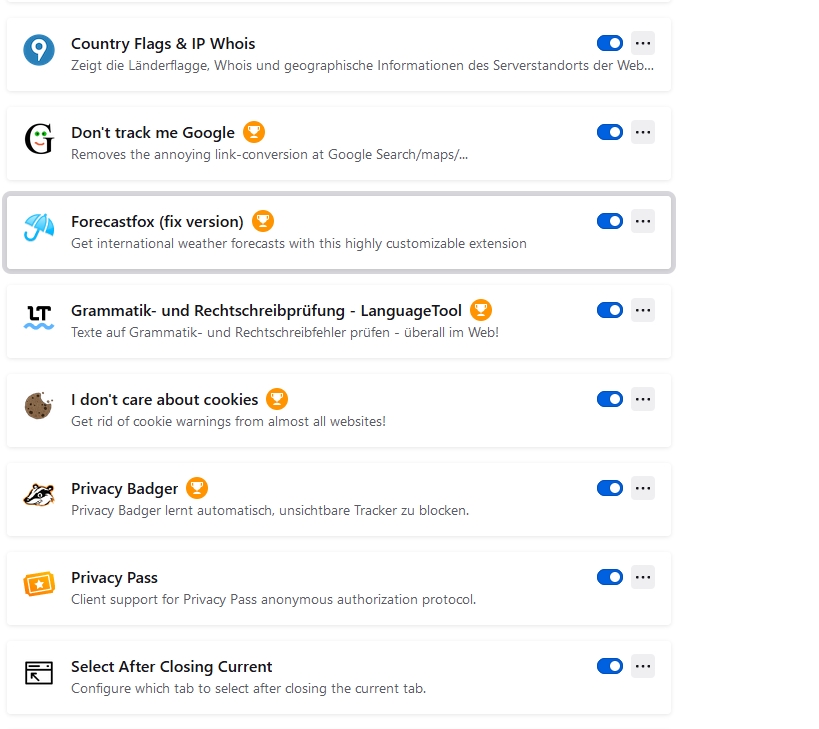Click the LanguageTool LT icon
Image resolution: width=819 pixels, height=729 pixels.
pos(39,317)
